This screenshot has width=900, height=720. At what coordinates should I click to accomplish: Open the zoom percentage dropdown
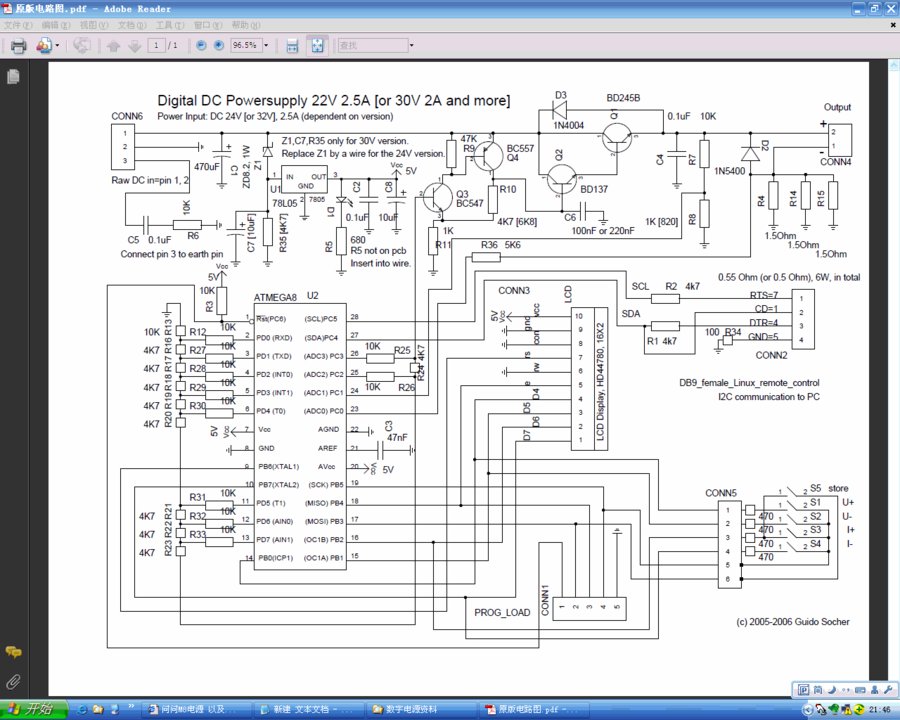[x=265, y=45]
